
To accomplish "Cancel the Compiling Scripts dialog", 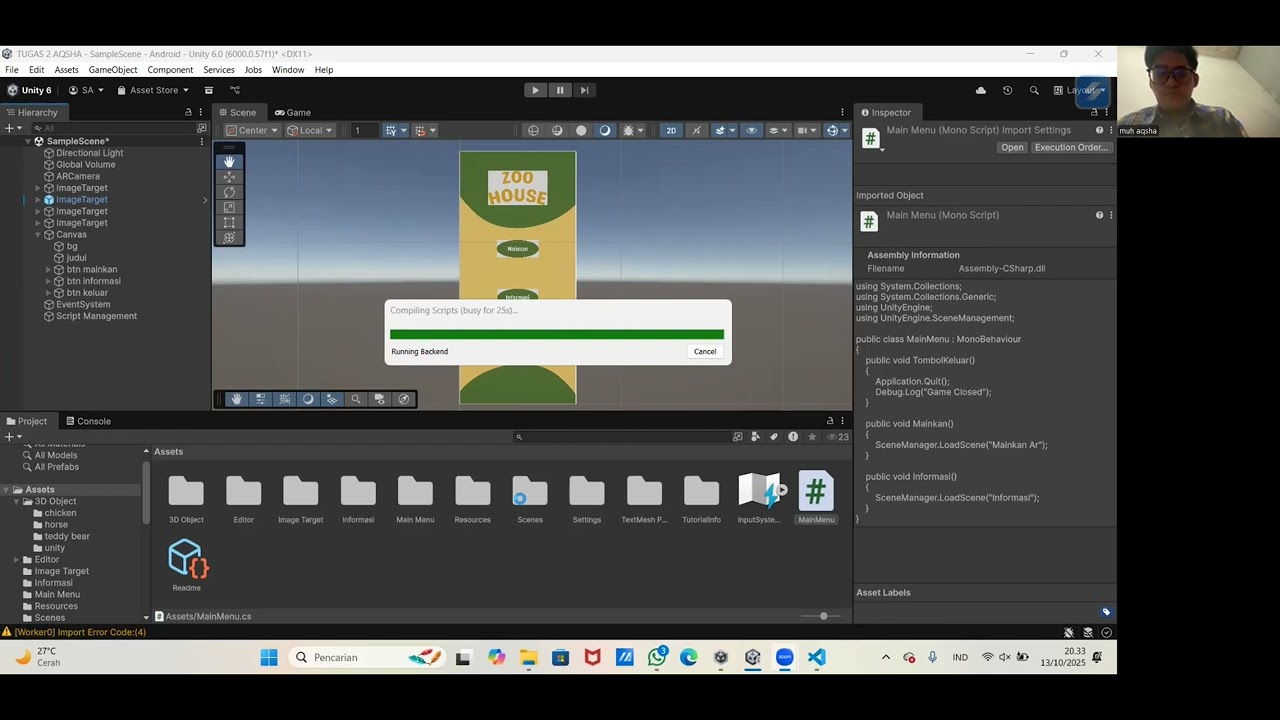I will (705, 351).
